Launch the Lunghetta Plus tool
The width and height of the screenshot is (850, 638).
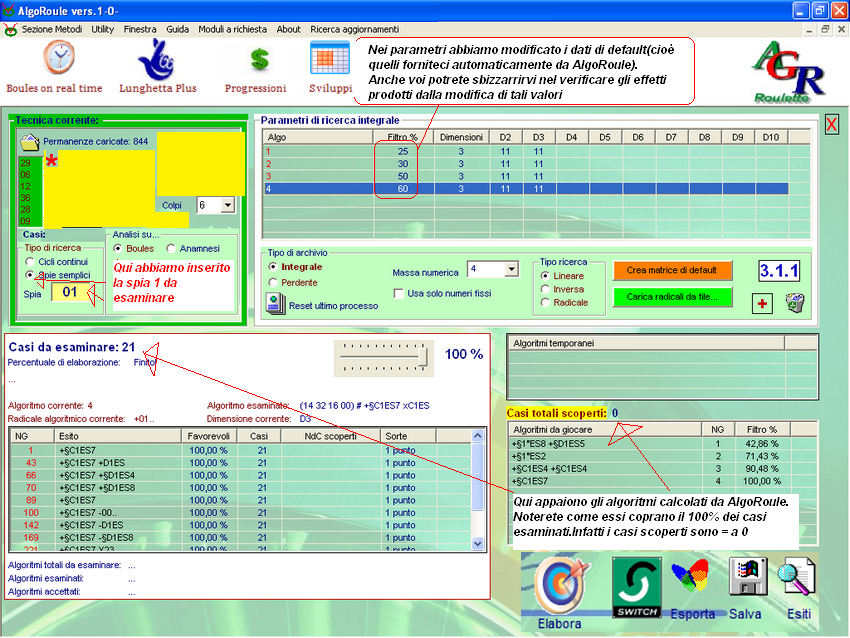tap(156, 60)
